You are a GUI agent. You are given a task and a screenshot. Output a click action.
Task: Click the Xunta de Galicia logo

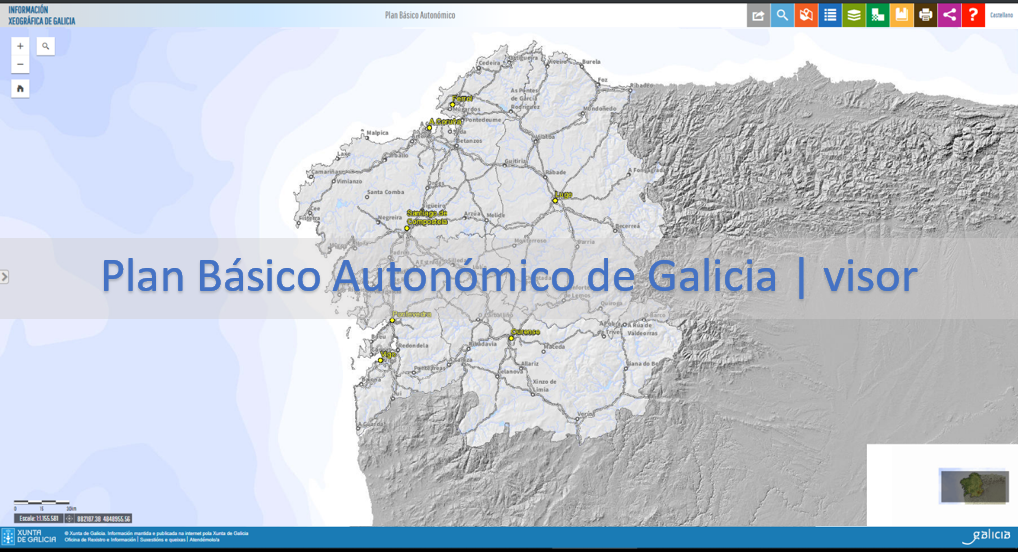click(29, 536)
